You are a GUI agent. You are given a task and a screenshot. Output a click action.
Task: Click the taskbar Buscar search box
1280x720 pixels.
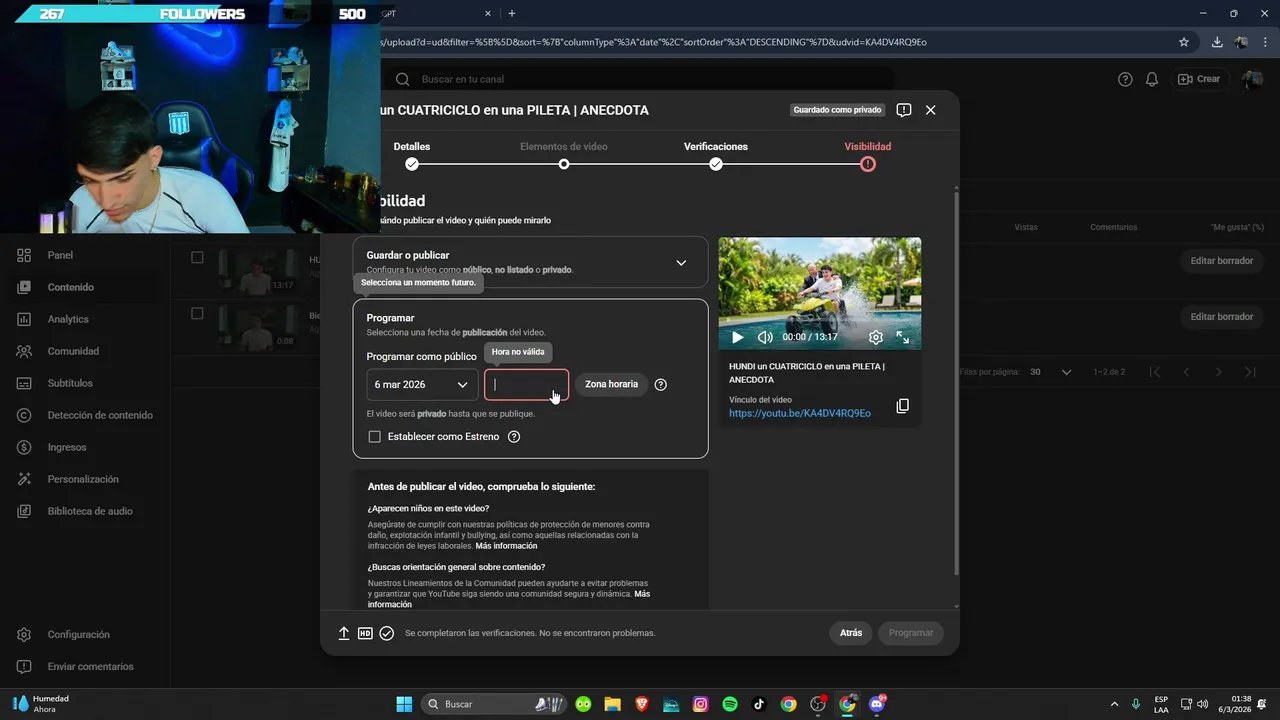[x=495, y=704]
